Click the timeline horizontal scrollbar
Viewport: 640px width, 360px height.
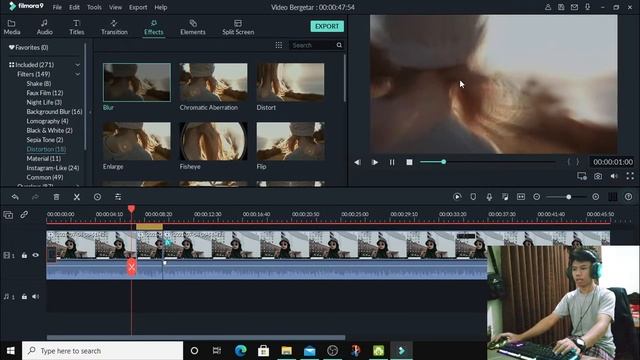coord(196,338)
